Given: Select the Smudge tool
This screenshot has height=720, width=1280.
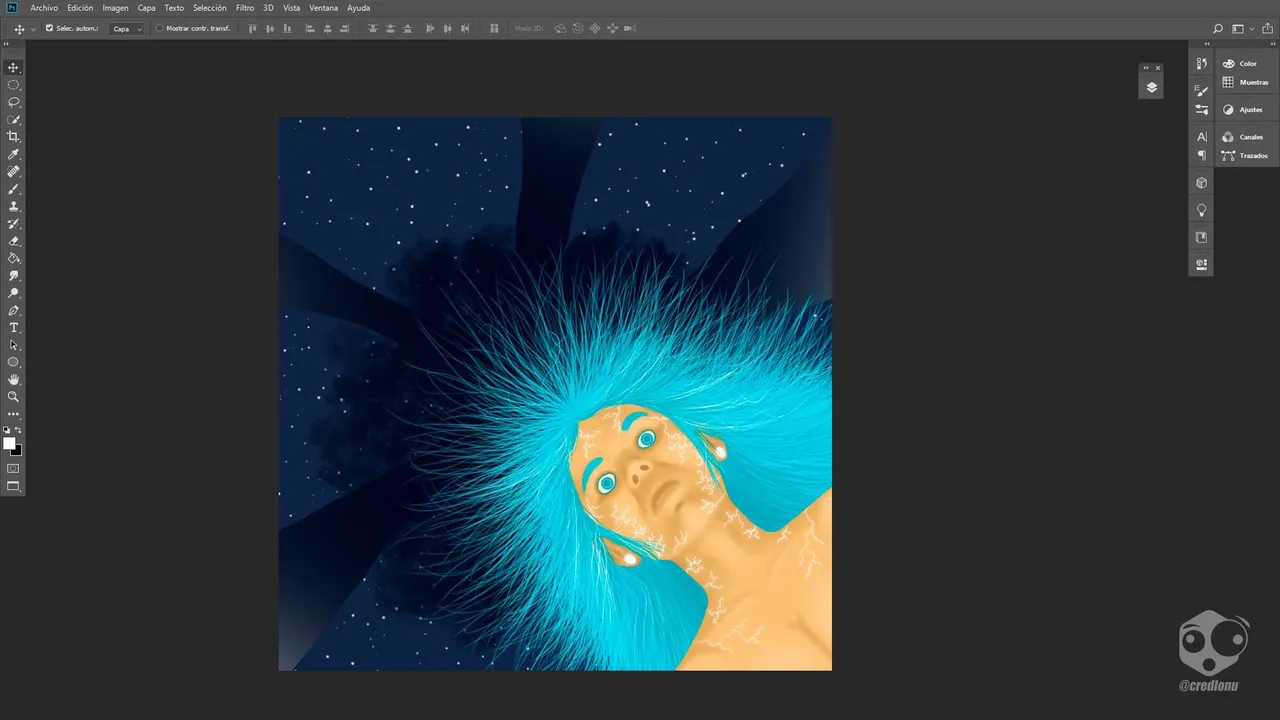Looking at the screenshot, I should click(x=14, y=275).
